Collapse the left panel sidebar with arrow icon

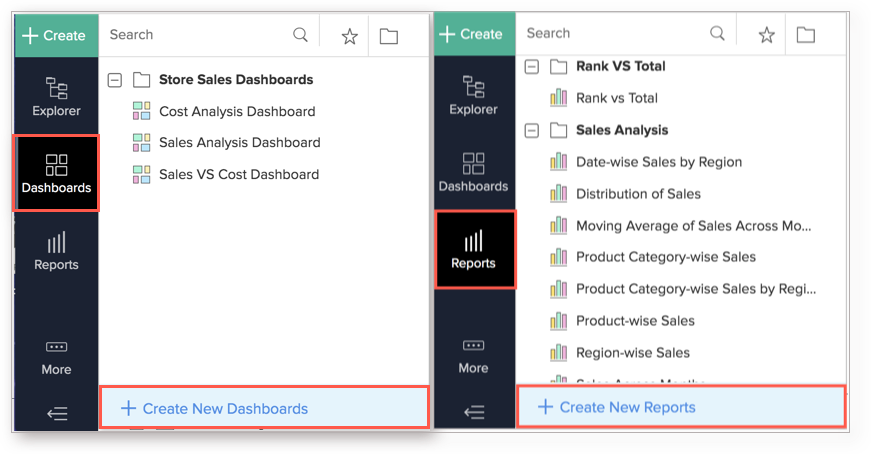pos(57,414)
